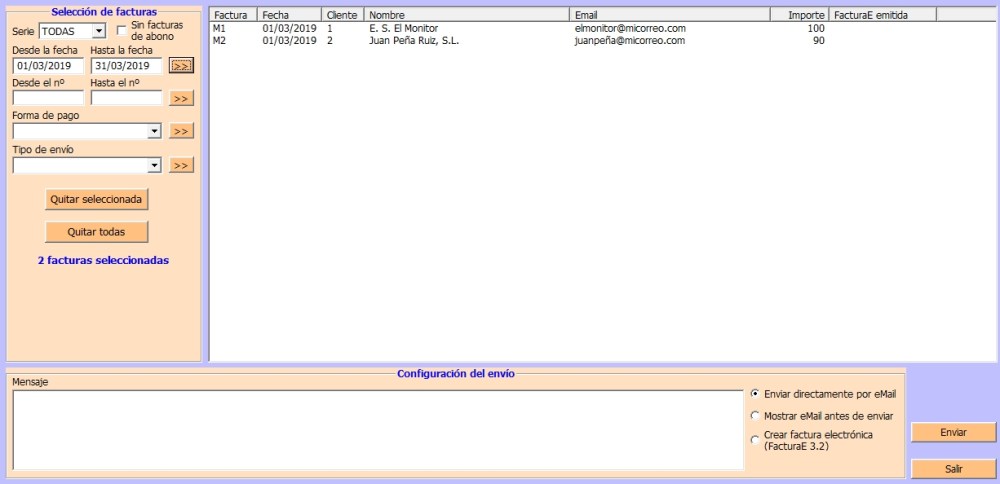Sort by the Fecha column header

point(289,15)
